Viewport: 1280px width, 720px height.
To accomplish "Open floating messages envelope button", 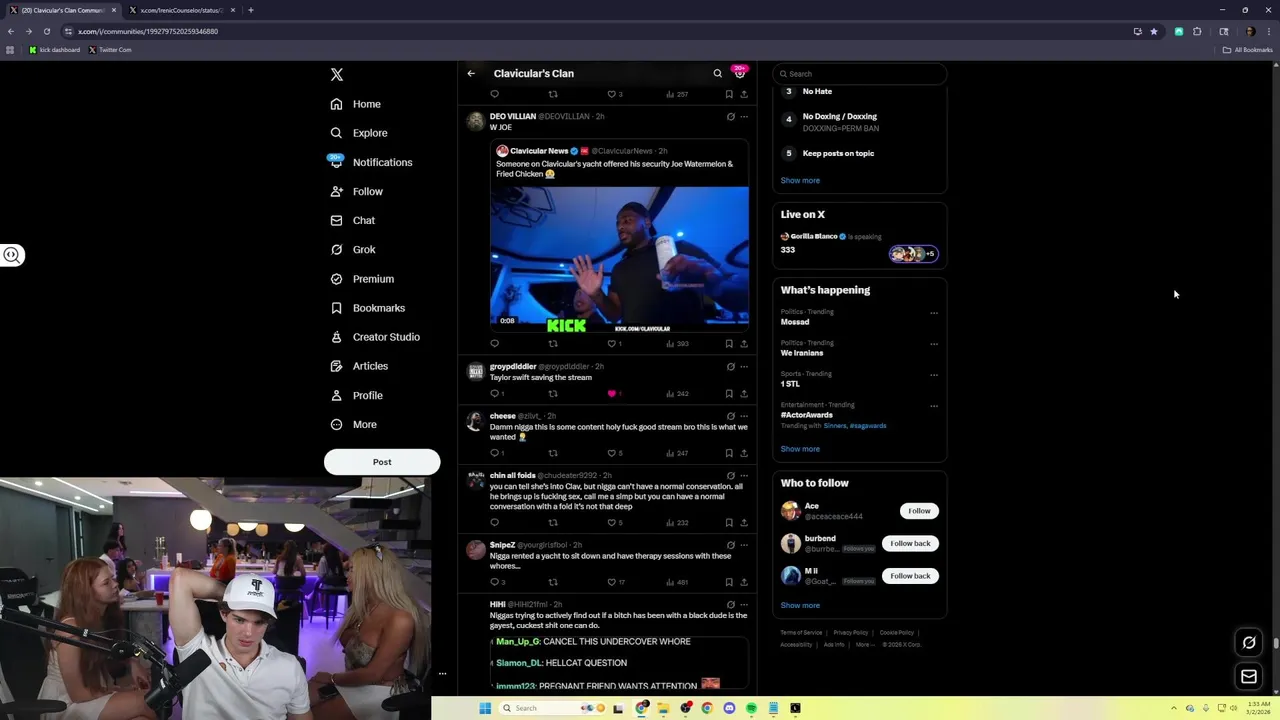I will (x=1249, y=677).
